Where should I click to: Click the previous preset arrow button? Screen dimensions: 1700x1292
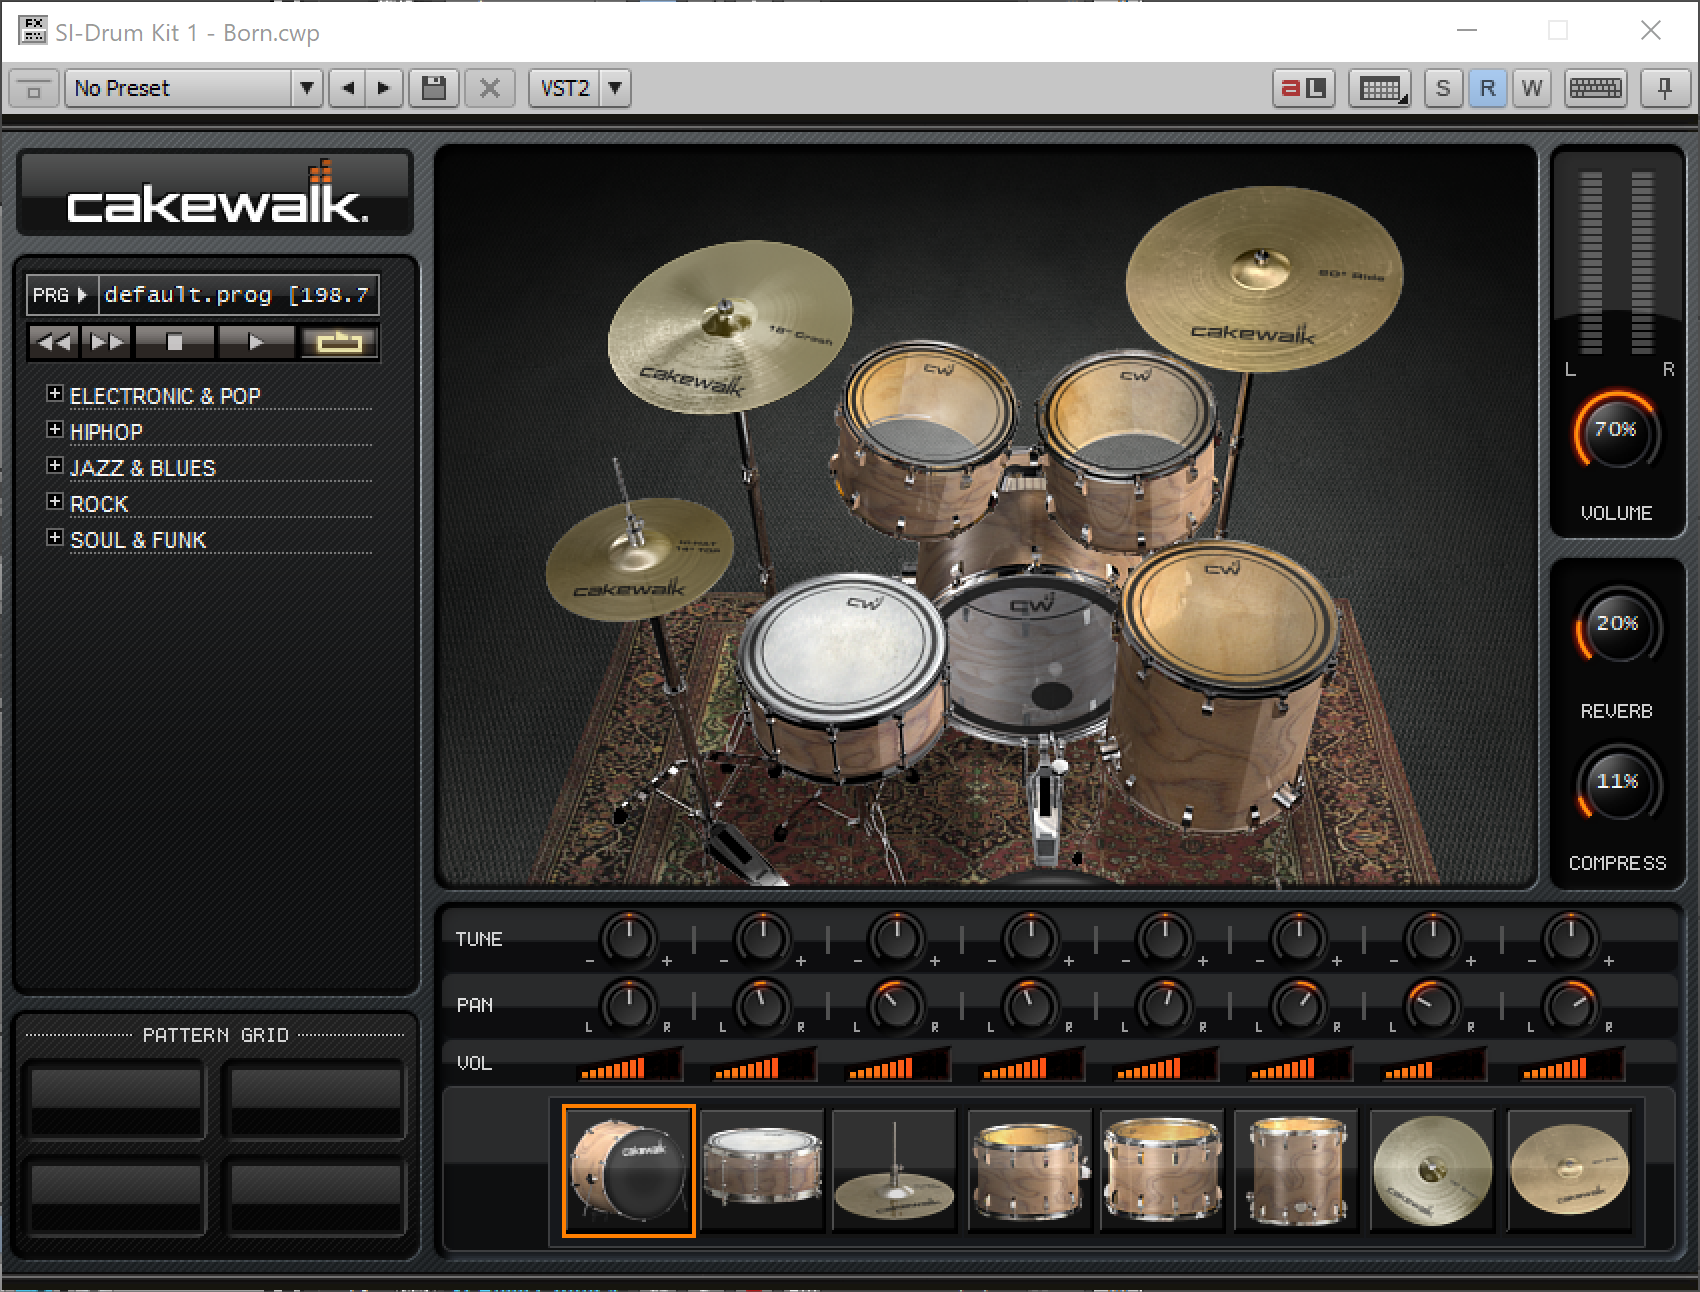click(x=348, y=88)
